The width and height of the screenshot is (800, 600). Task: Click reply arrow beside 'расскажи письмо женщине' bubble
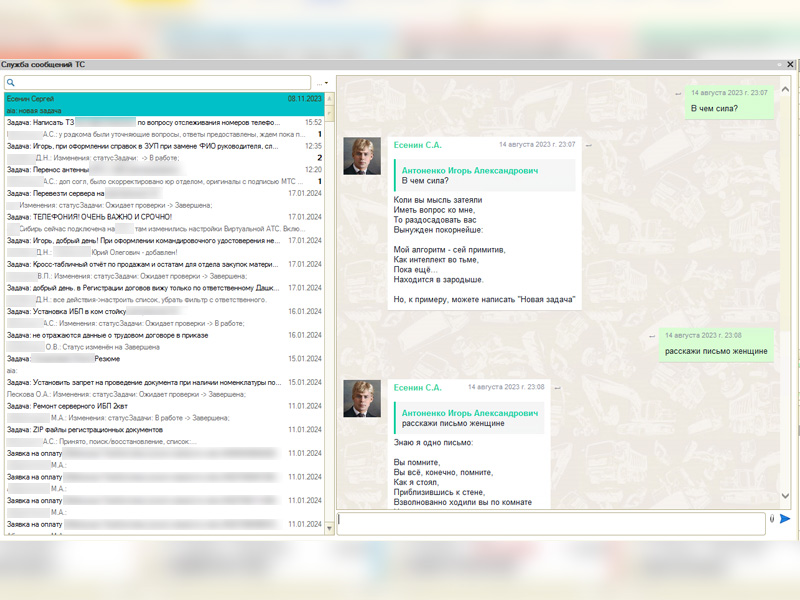point(651,335)
